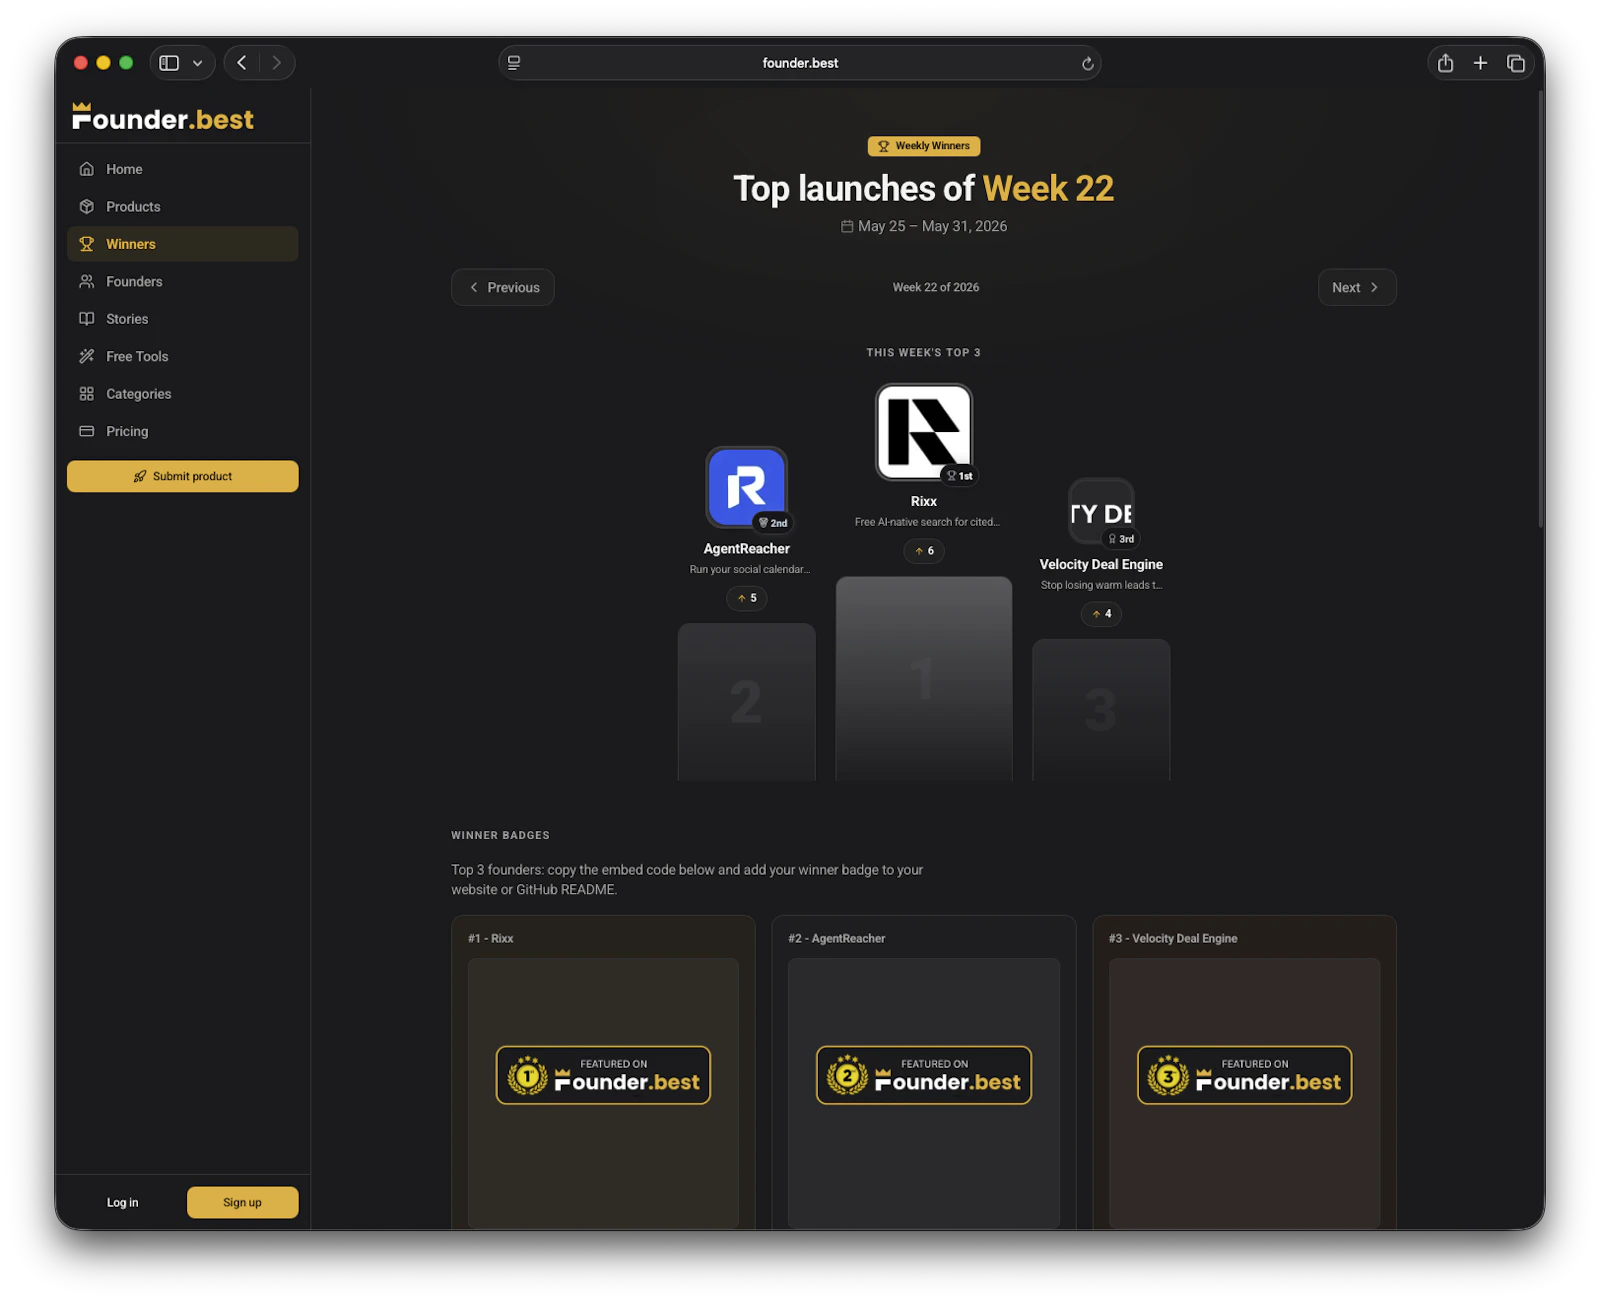Click the Pricing card icon
The height and width of the screenshot is (1303, 1600).
87,432
